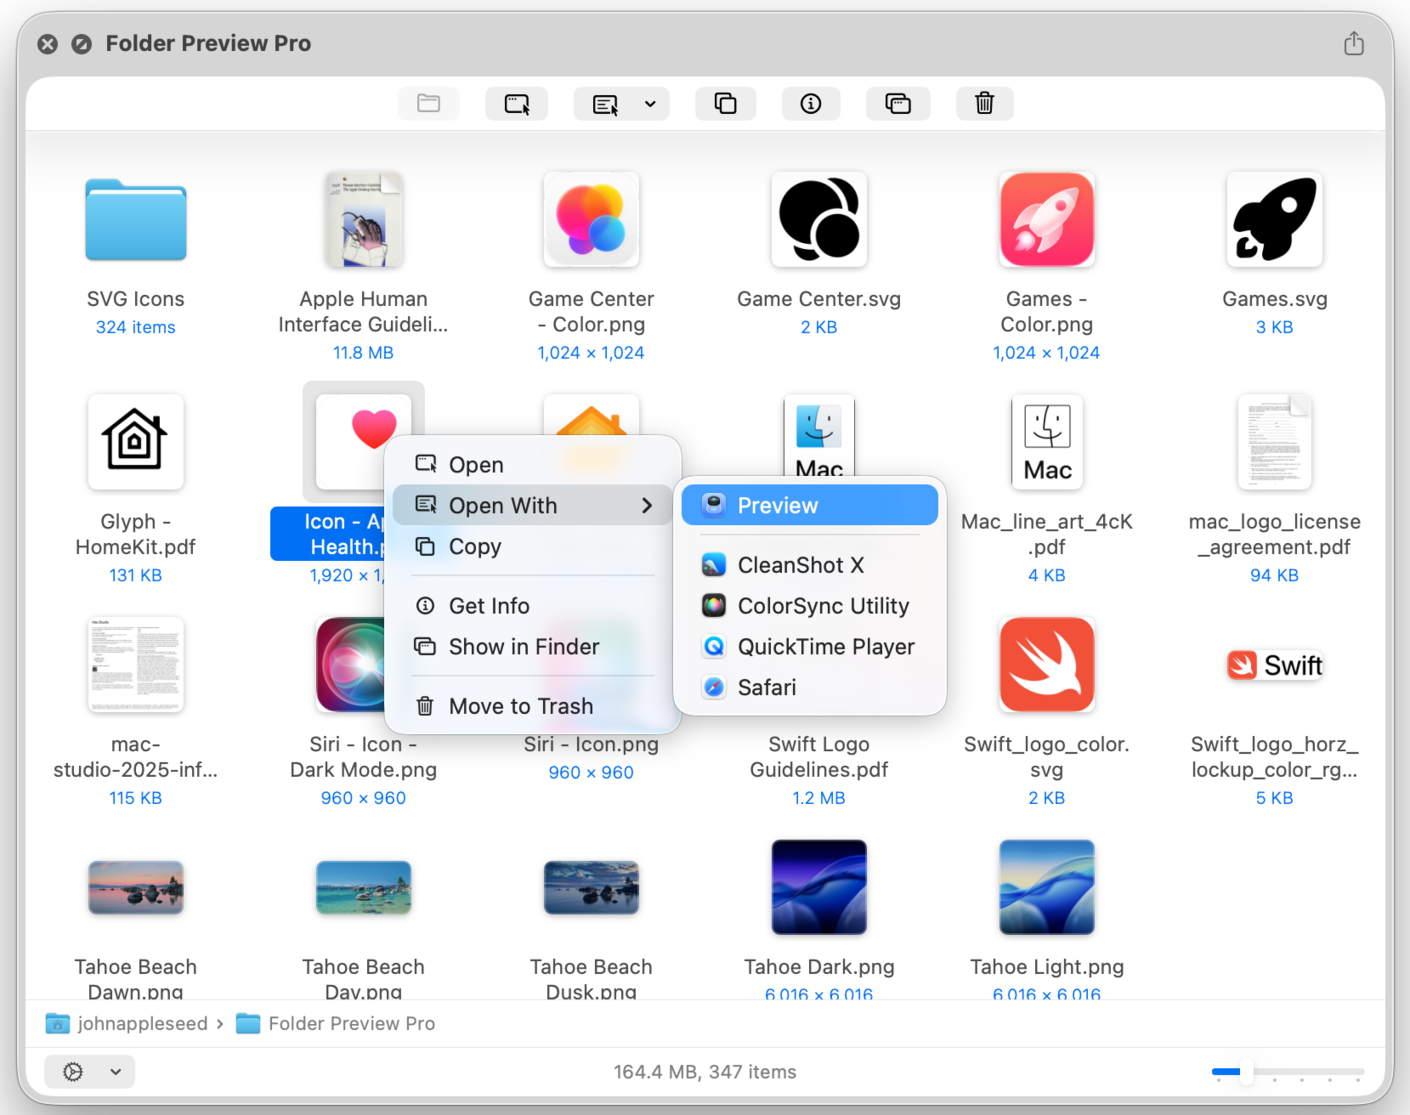
Task: Select the mac-studio-2025 document thumbnail
Action: click(x=136, y=665)
